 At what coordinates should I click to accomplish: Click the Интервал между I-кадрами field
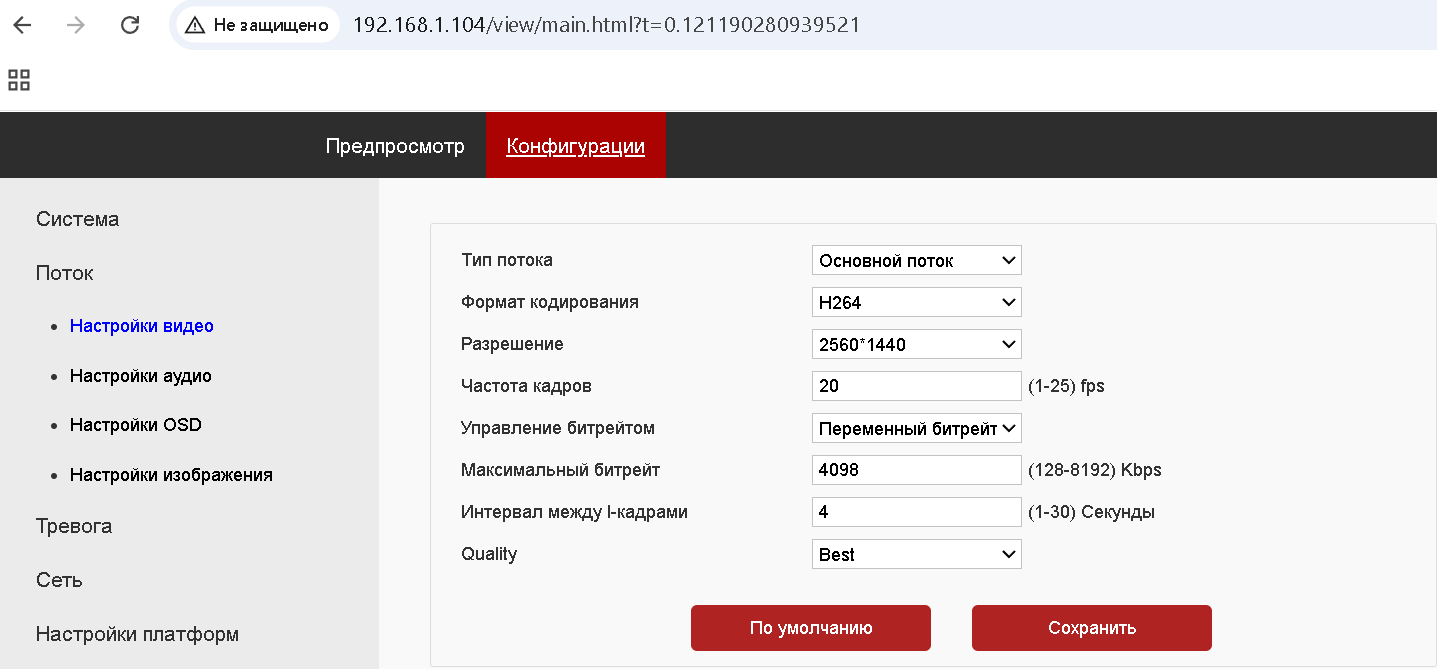[x=917, y=512]
